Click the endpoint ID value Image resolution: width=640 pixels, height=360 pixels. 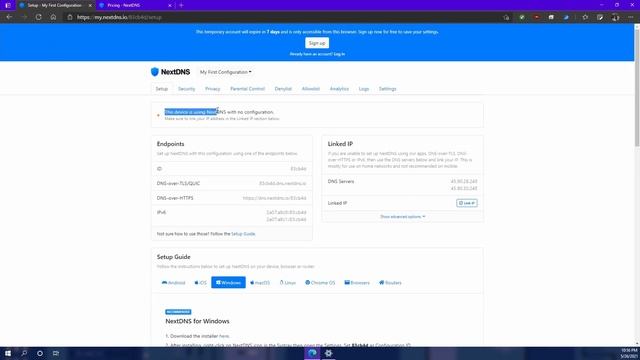pyautogui.click(x=298, y=169)
